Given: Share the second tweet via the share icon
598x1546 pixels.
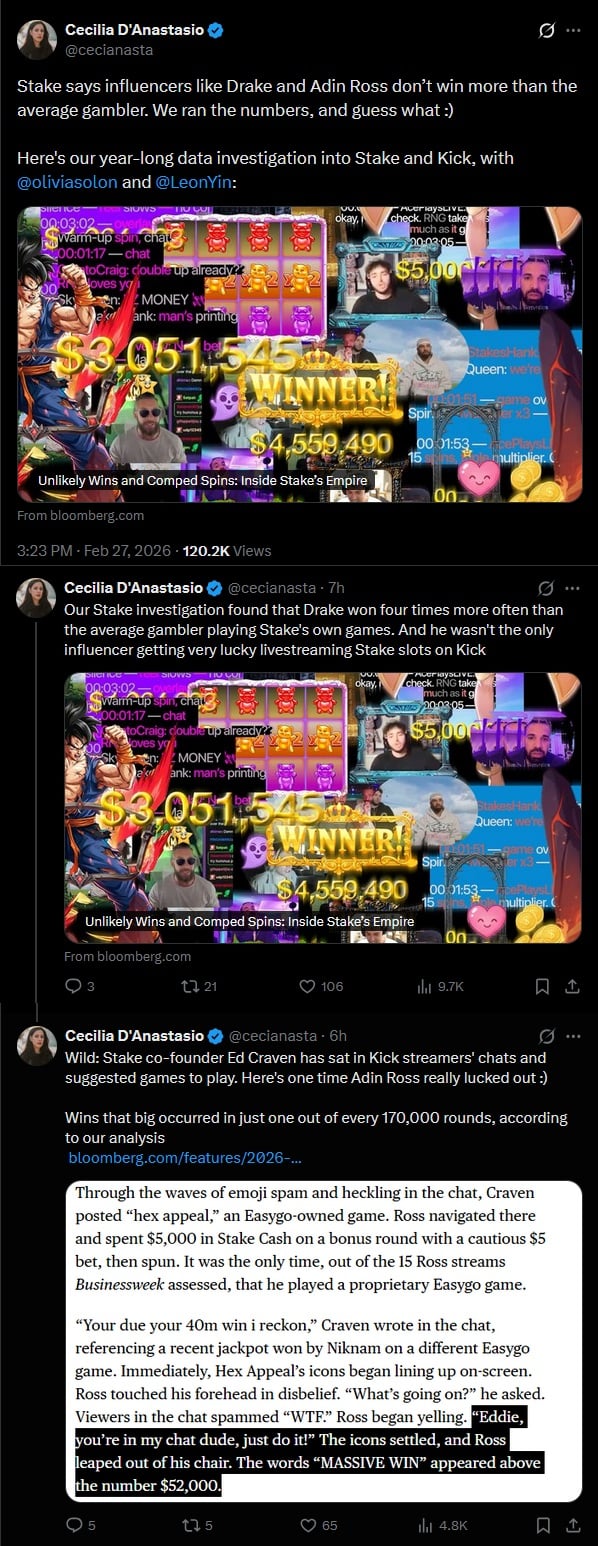Looking at the screenshot, I should (573, 986).
